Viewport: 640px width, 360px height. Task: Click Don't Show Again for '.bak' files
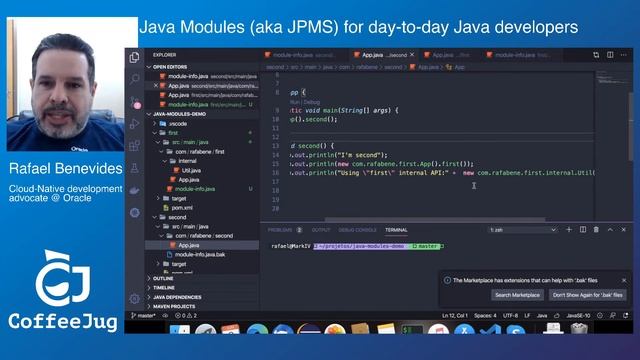[x=587, y=295]
